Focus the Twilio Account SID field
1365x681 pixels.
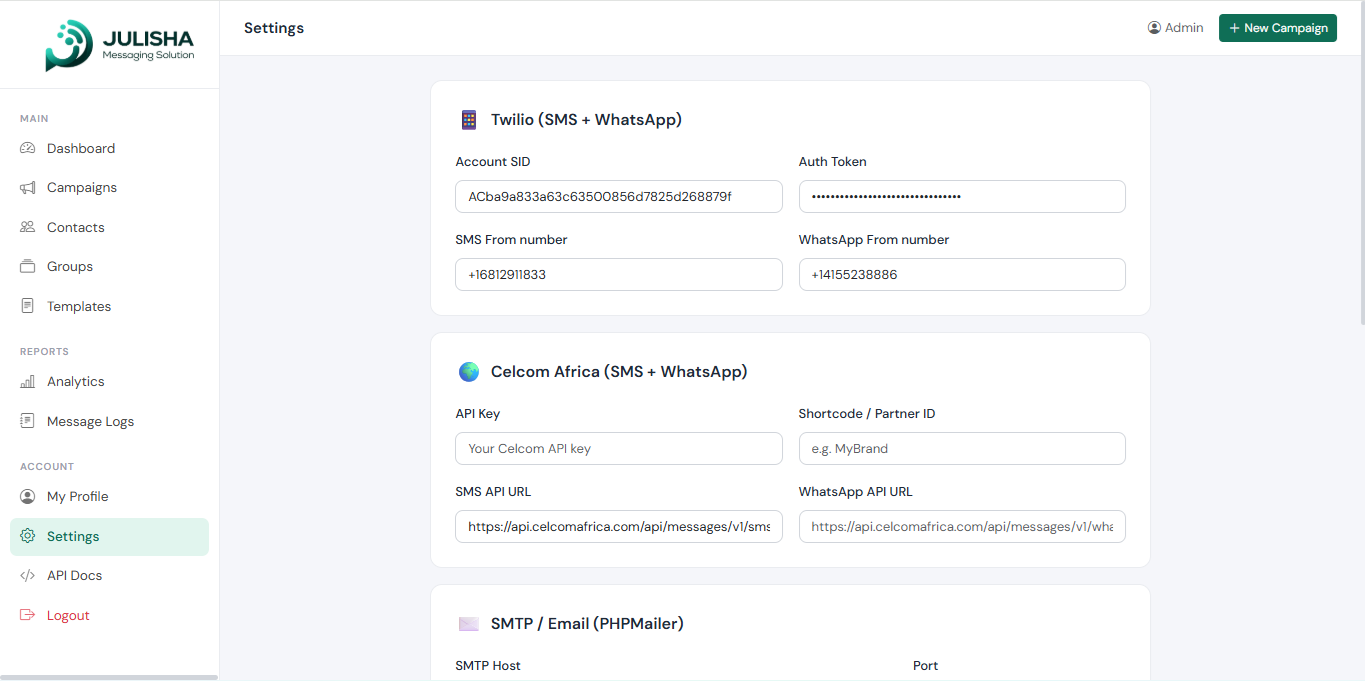pos(618,197)
